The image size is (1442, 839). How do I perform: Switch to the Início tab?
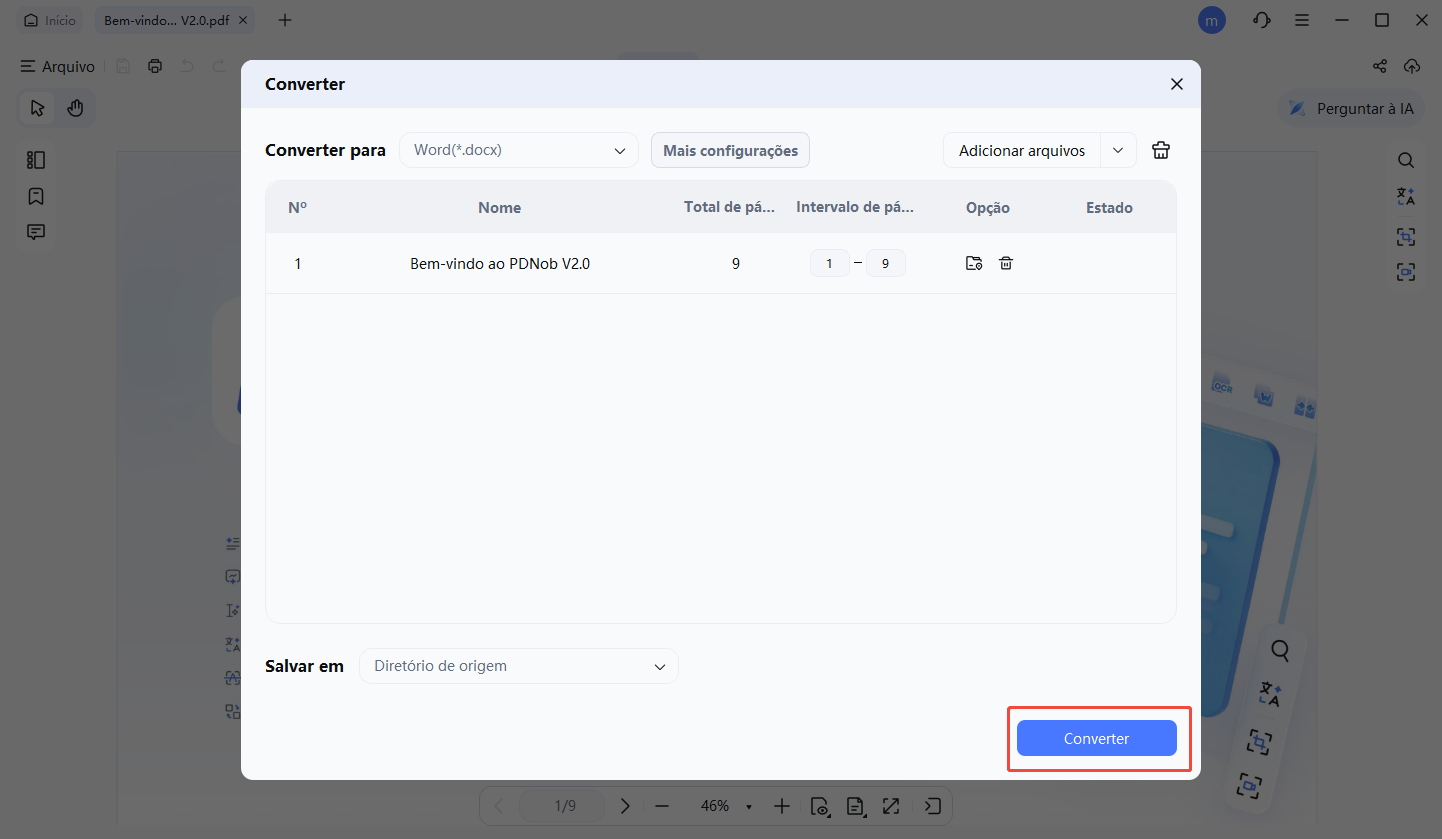(49, 19)
